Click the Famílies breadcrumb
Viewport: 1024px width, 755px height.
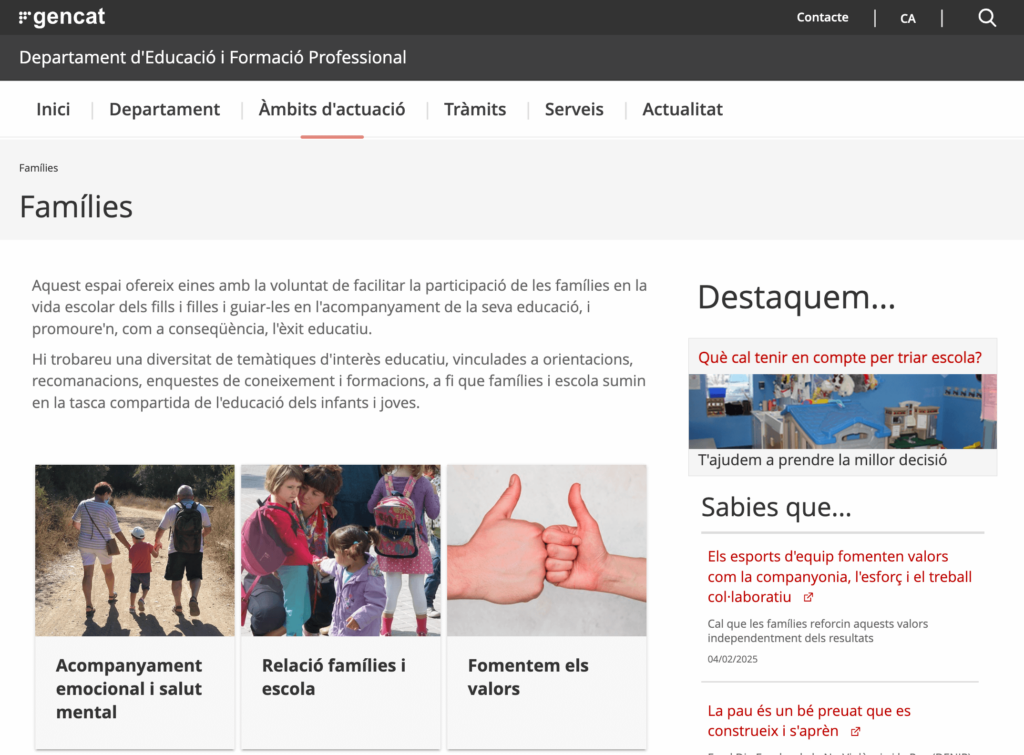click(39, 168)
